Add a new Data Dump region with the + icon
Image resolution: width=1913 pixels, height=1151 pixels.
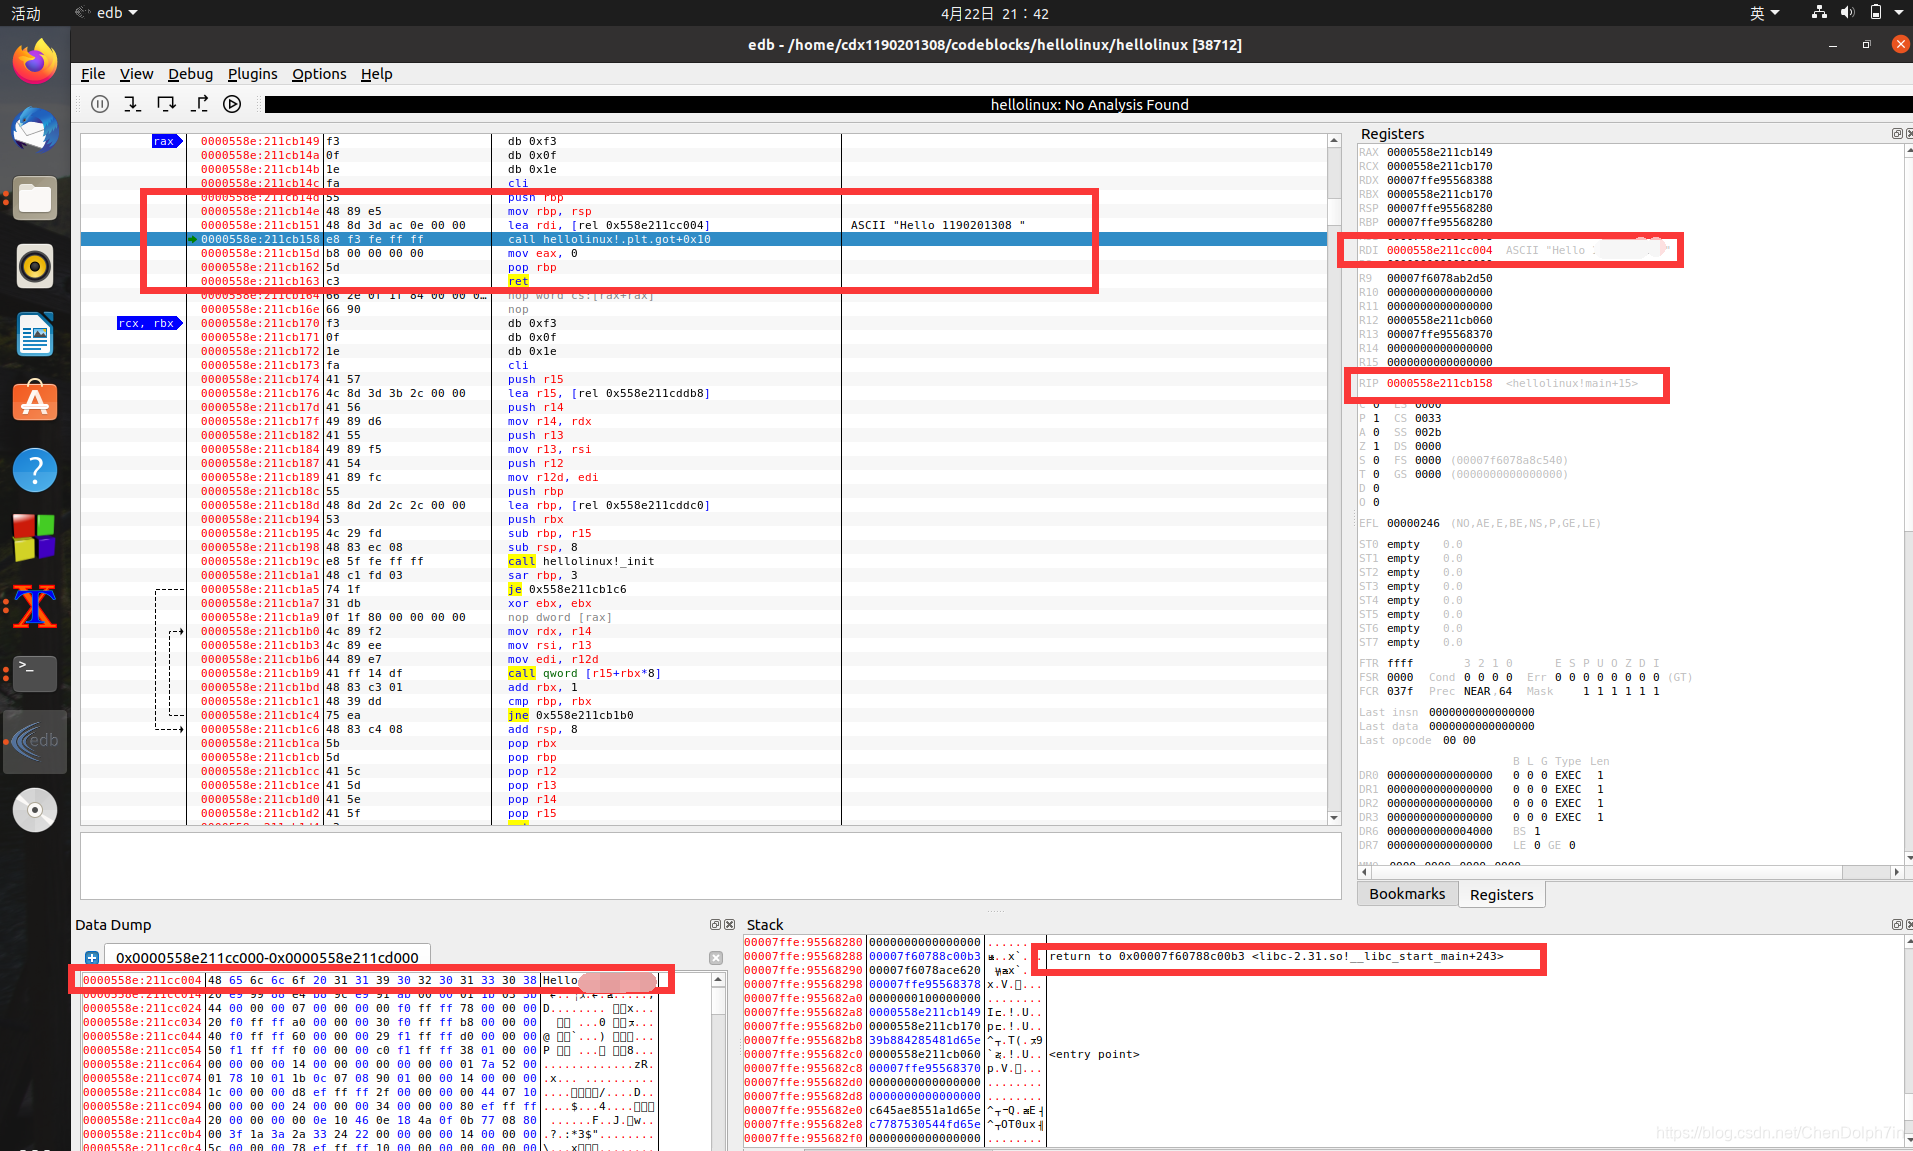pyautogui.click(x=92, y=957)
